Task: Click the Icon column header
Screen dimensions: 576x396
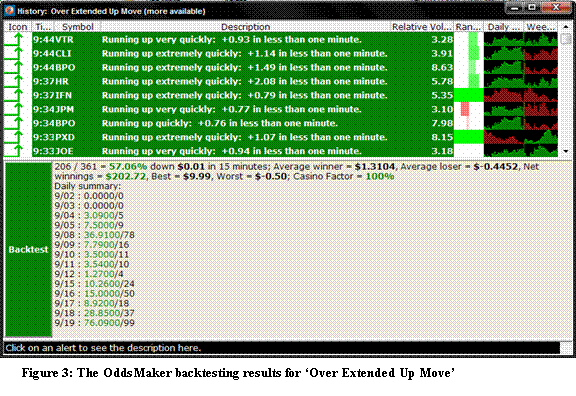Action: 18,27
